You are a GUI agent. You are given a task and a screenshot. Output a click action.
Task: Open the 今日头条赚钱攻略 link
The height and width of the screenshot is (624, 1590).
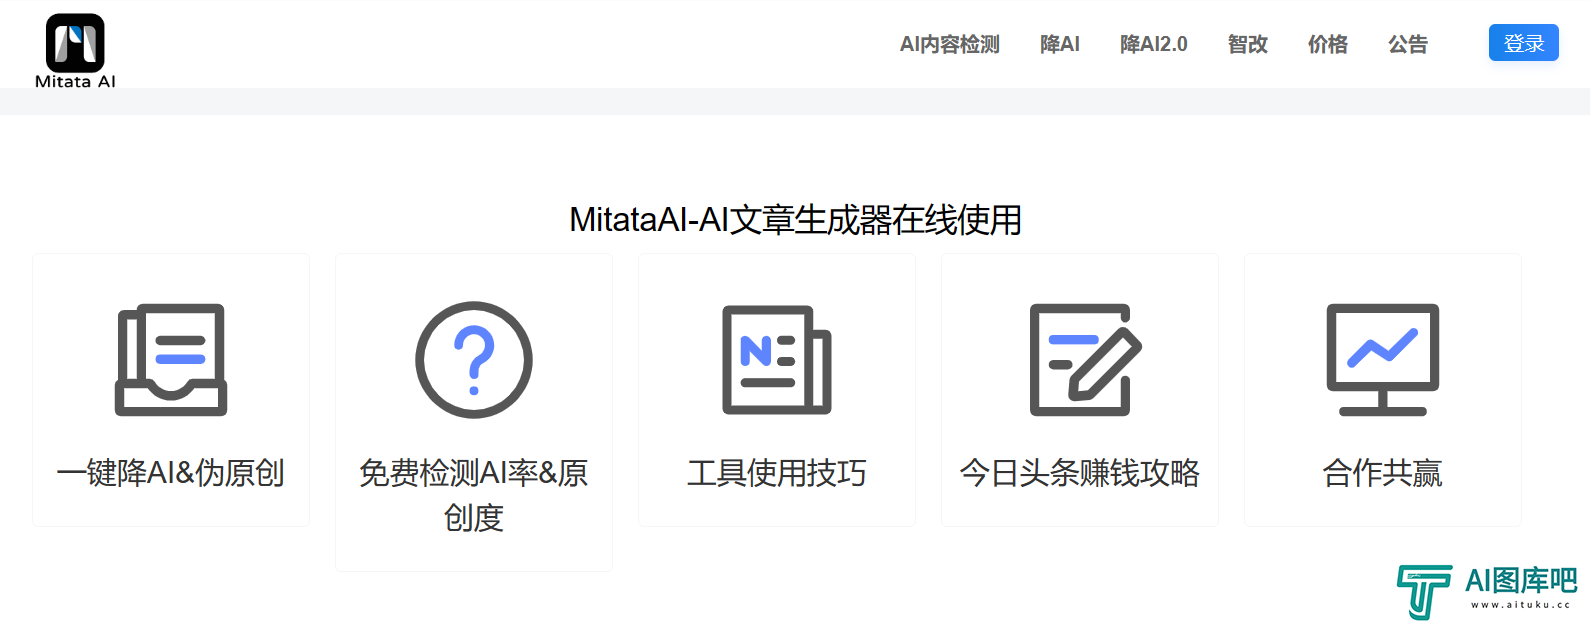click(1080, 473)
